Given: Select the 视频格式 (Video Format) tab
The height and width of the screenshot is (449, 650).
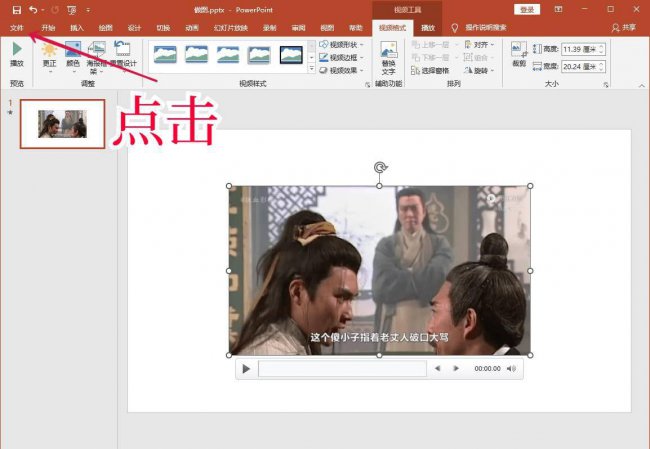Looking at the screenshot, I should click(x=392, y=28).
